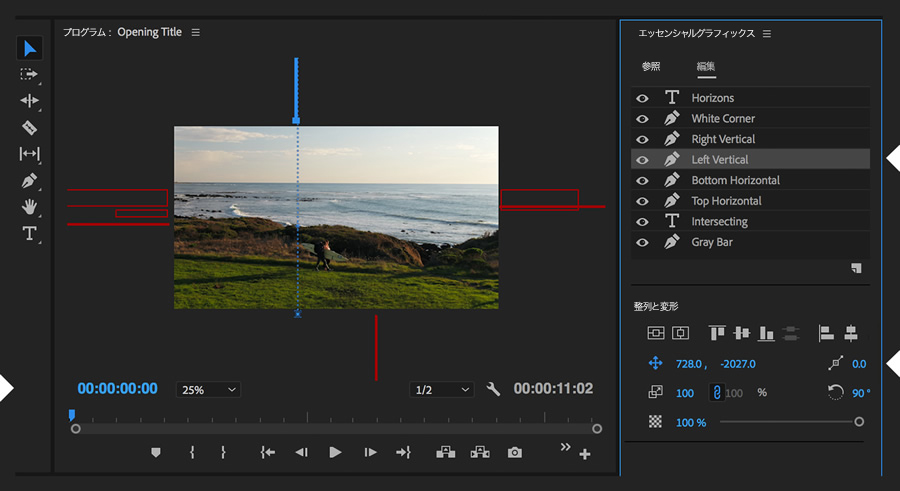Add a marker in the program monitor
Image resolution: width=900 pixels, height=491 pixels.
point(155,452)
